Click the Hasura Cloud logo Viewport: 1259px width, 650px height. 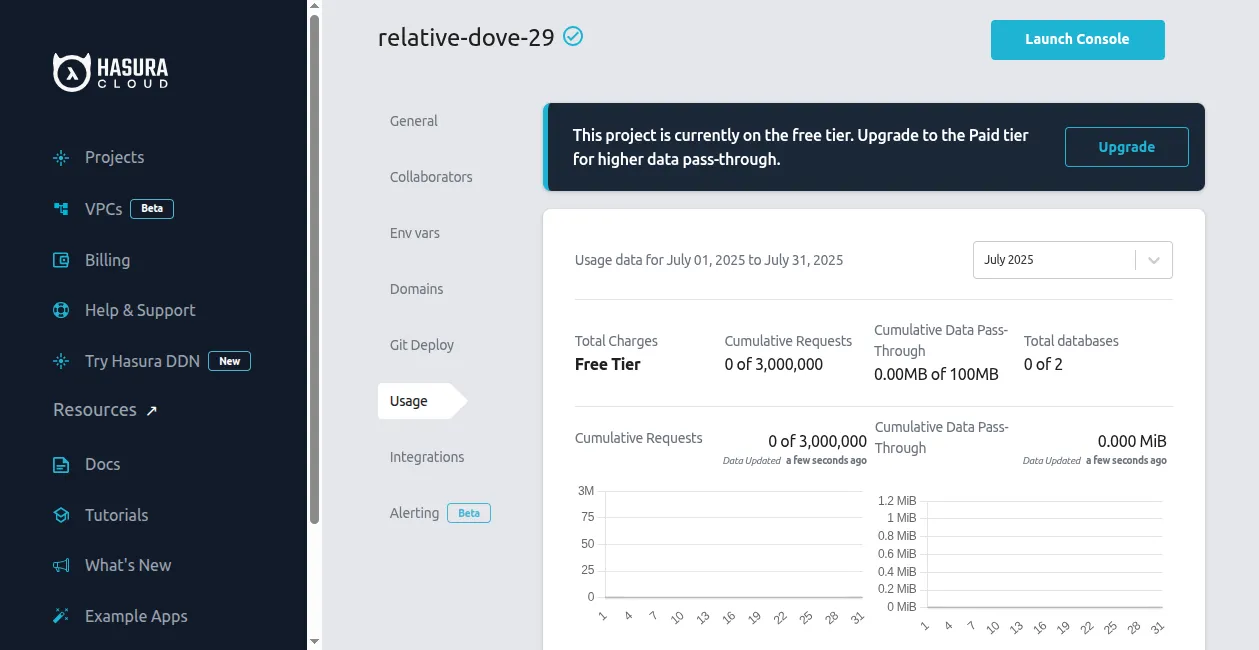(111, 72)
